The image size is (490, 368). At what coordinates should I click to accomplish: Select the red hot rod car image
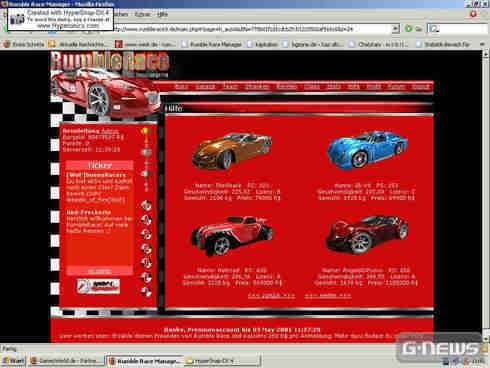232,235
